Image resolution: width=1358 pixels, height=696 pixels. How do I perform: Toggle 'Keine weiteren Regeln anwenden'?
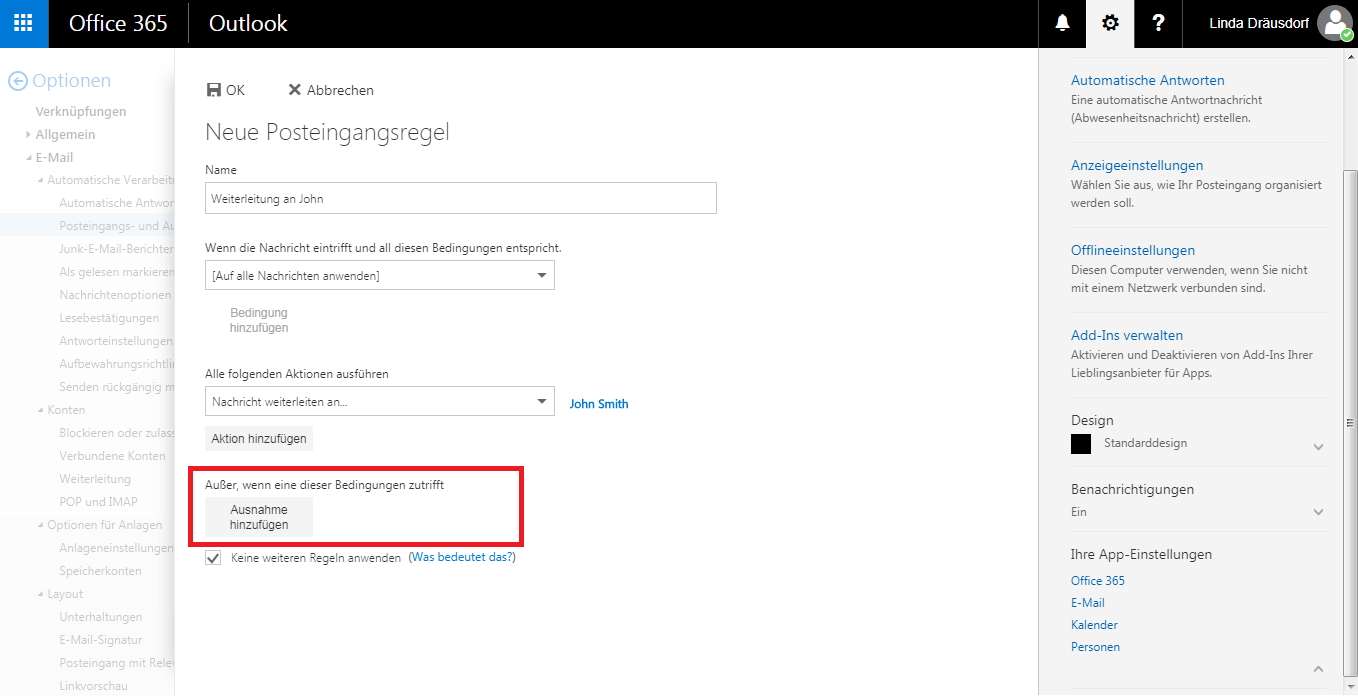(213, 557)
